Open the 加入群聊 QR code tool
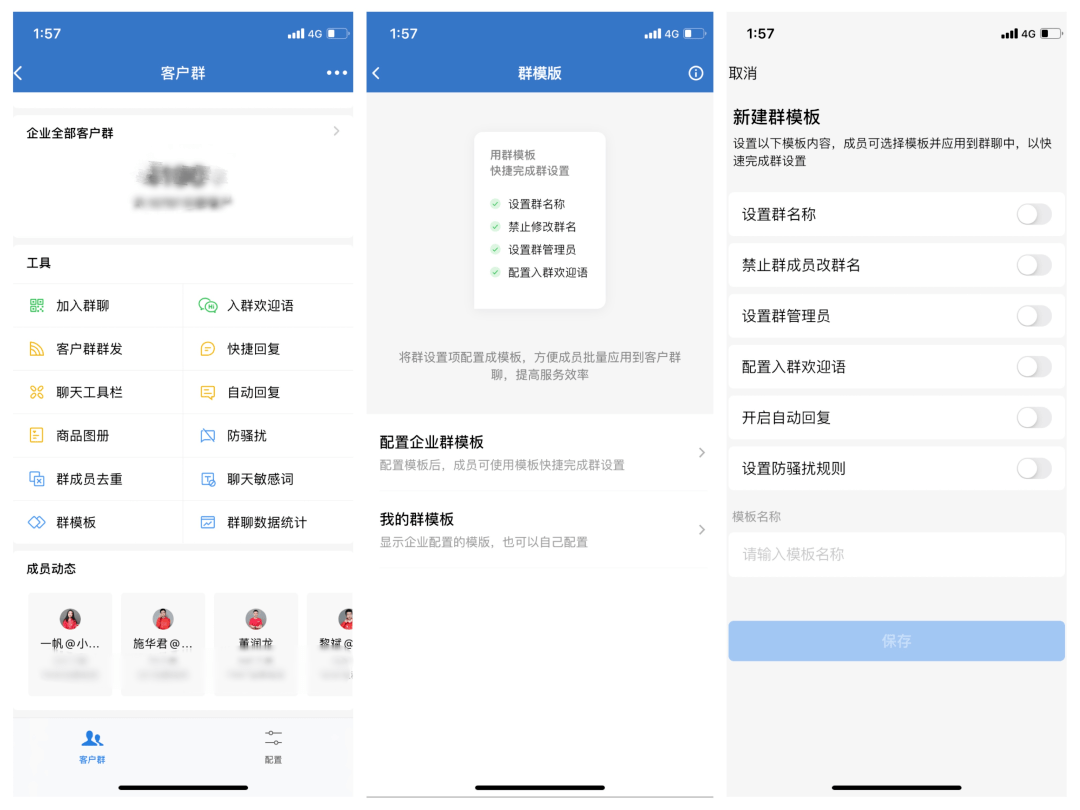Image resolution: width=1080 pixels, height=810 pixels. coord(37,305)
